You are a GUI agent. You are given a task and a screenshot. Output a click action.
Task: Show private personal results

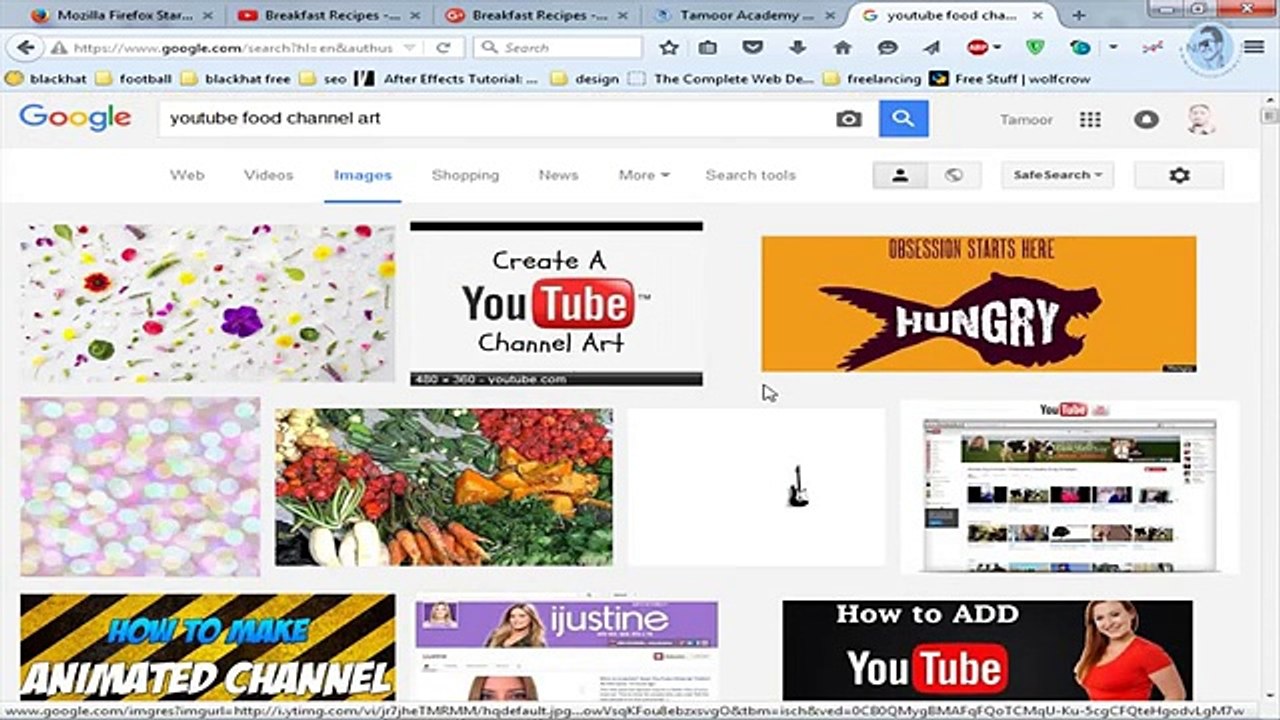click(900, 175)
